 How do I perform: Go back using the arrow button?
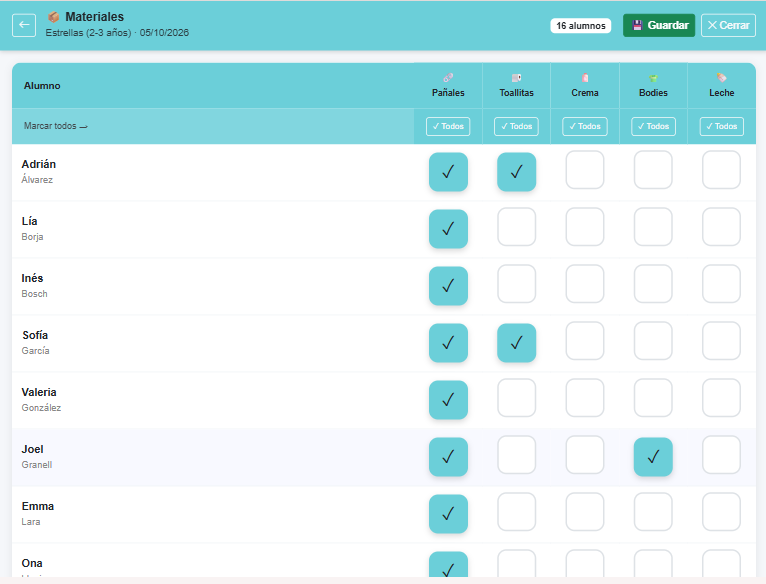coord(24,25)
